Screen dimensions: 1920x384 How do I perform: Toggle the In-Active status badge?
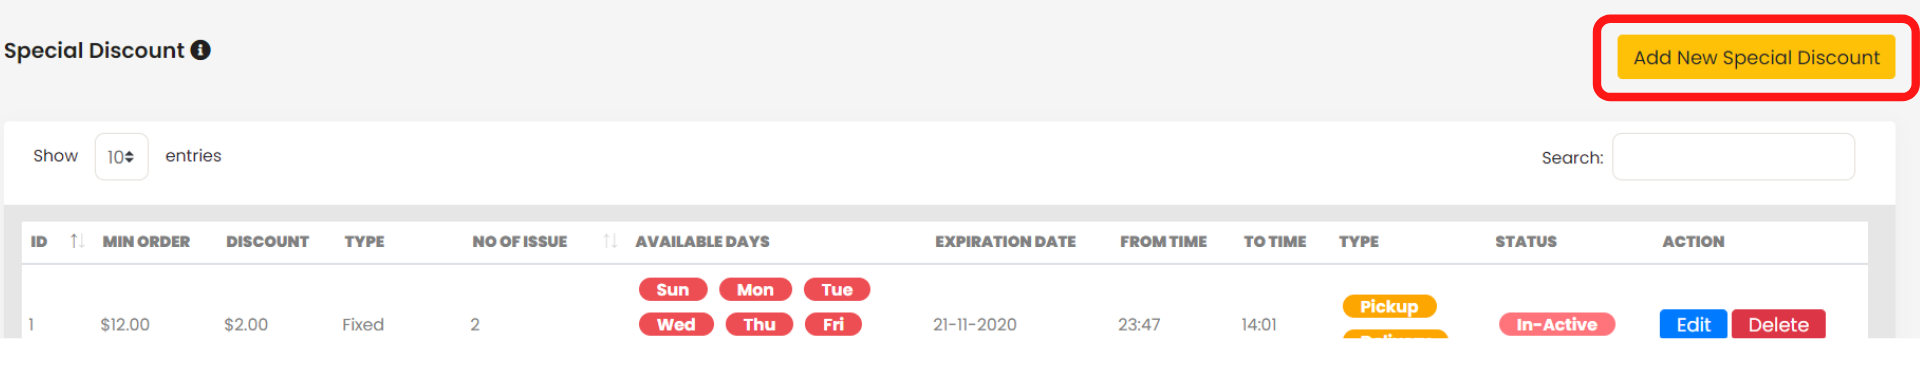[1556, 324]
